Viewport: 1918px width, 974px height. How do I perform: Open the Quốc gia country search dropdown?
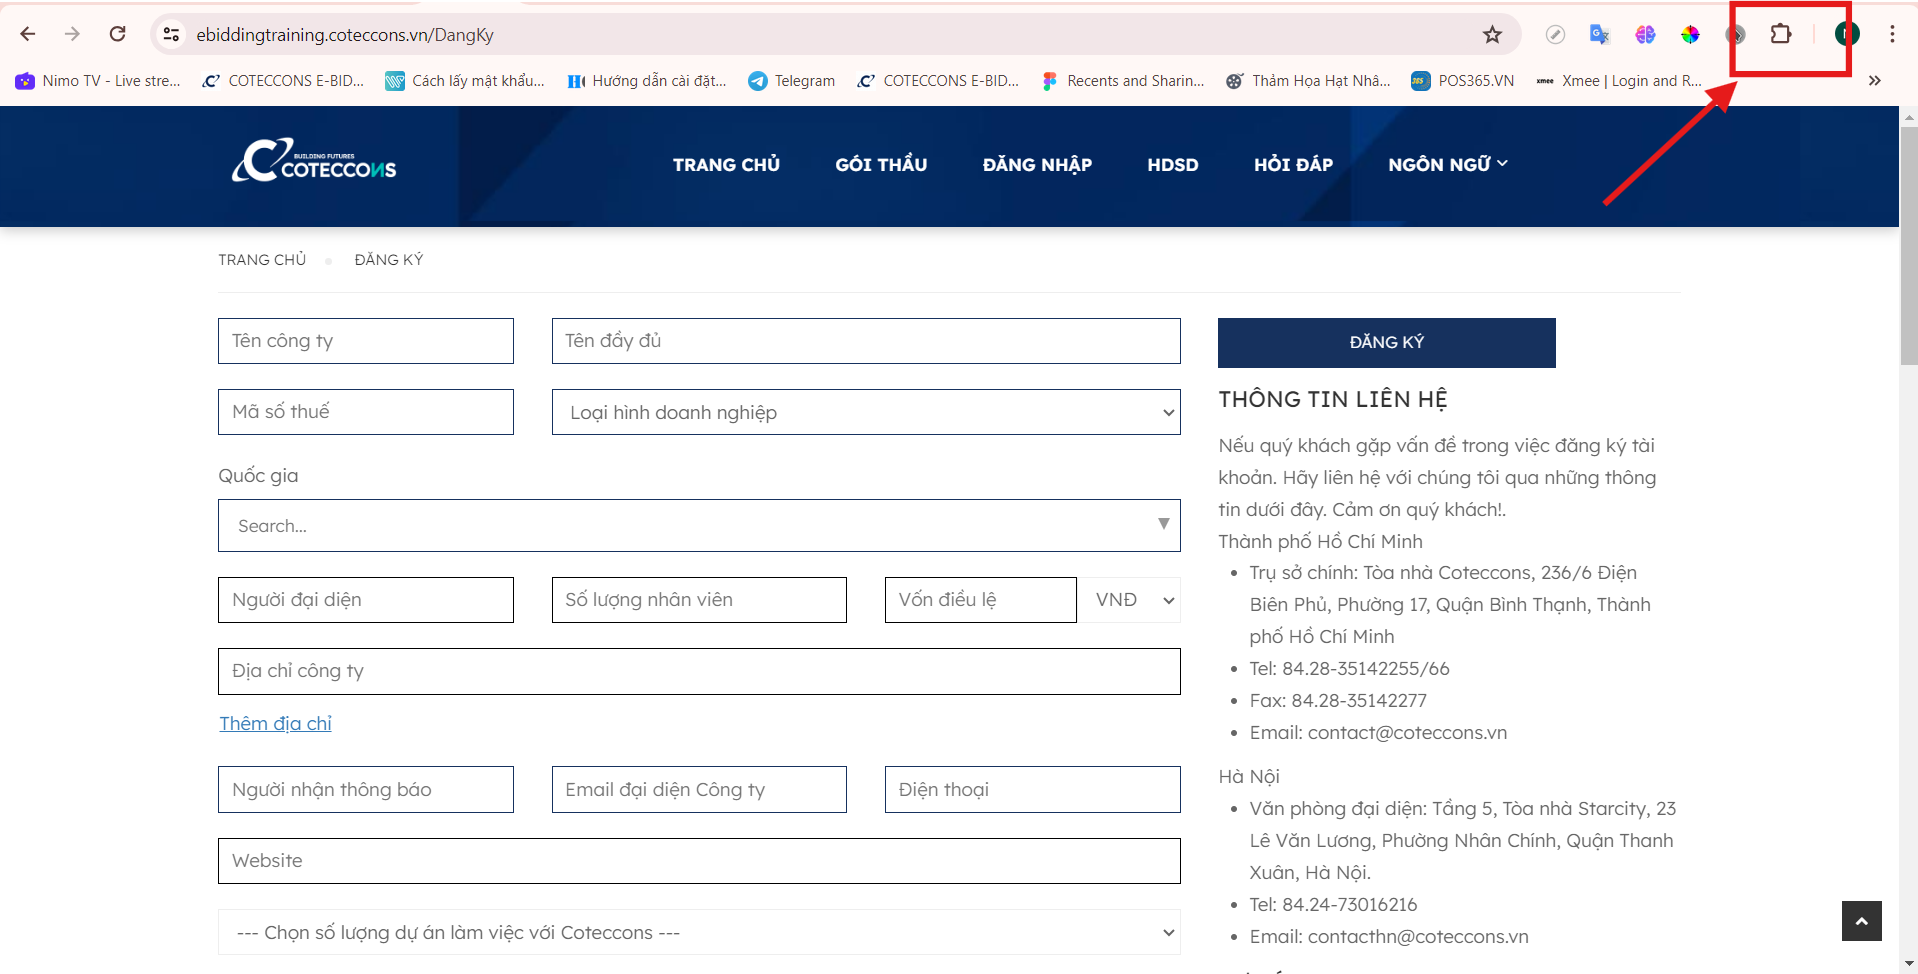tap(699, 525)
